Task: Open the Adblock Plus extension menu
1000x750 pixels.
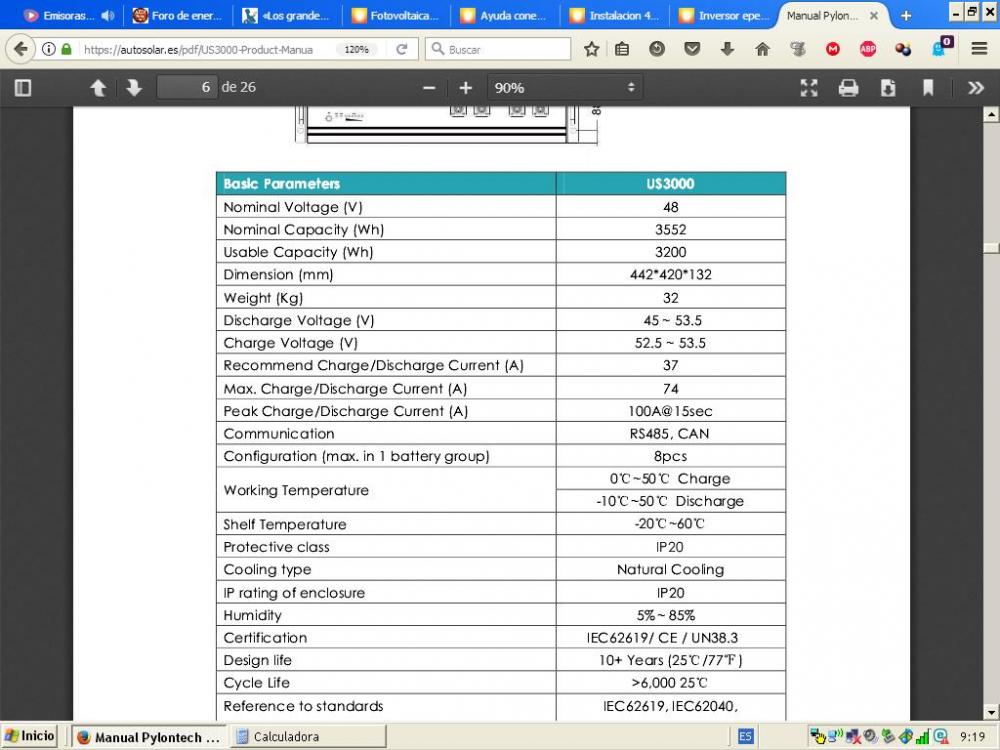Action: pos(868,49)
